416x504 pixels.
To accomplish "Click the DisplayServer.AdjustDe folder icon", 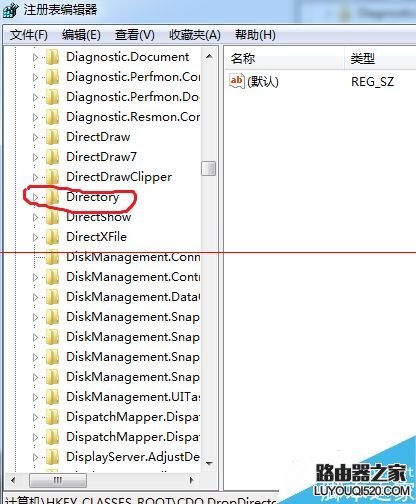I will click(52, 457).
